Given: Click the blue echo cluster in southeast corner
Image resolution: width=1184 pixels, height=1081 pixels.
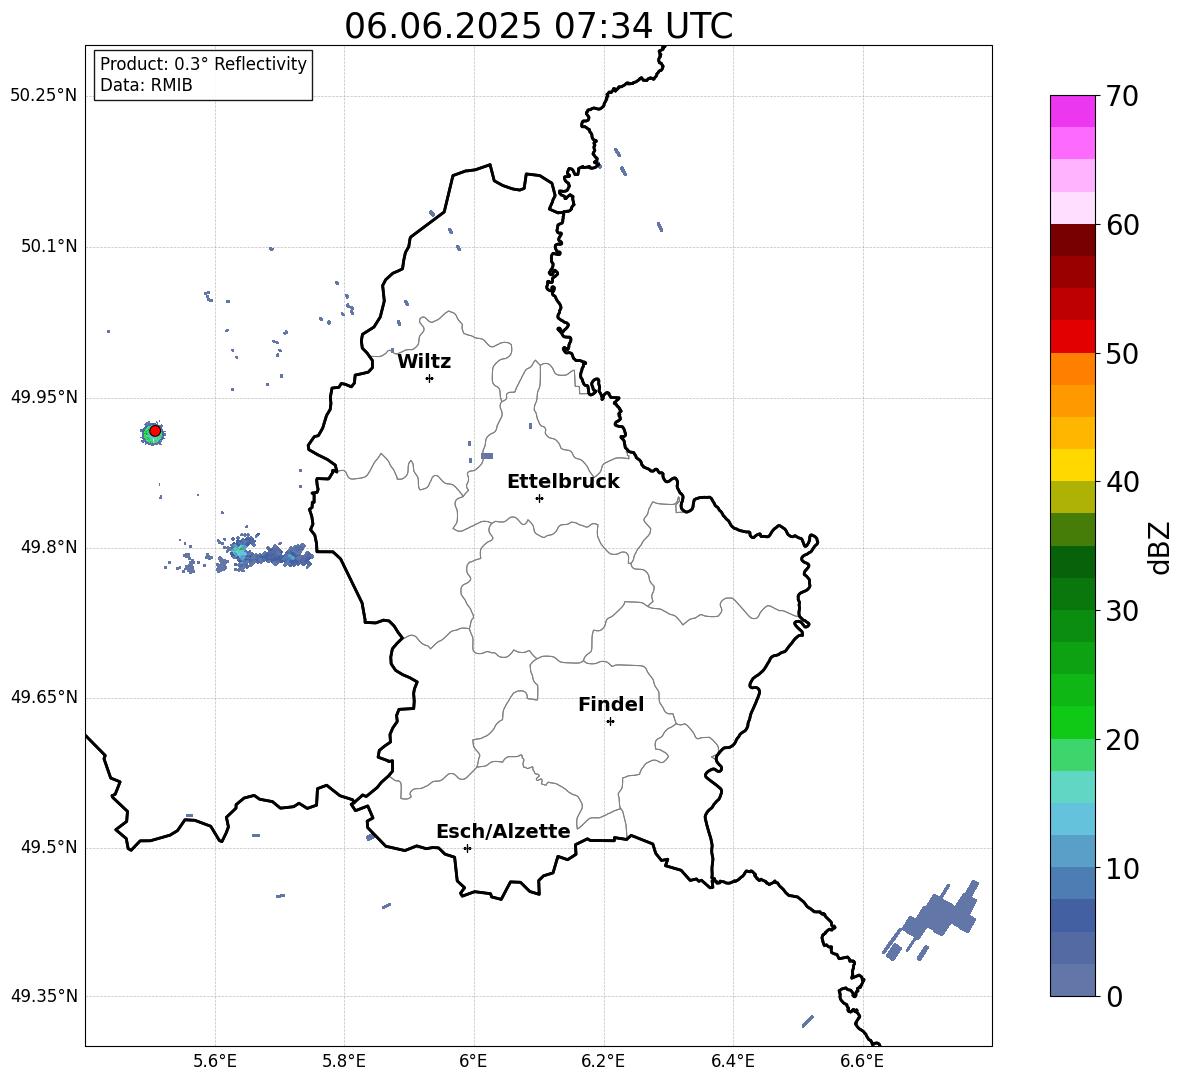Looking at the screenshot, I should (931, 920).
